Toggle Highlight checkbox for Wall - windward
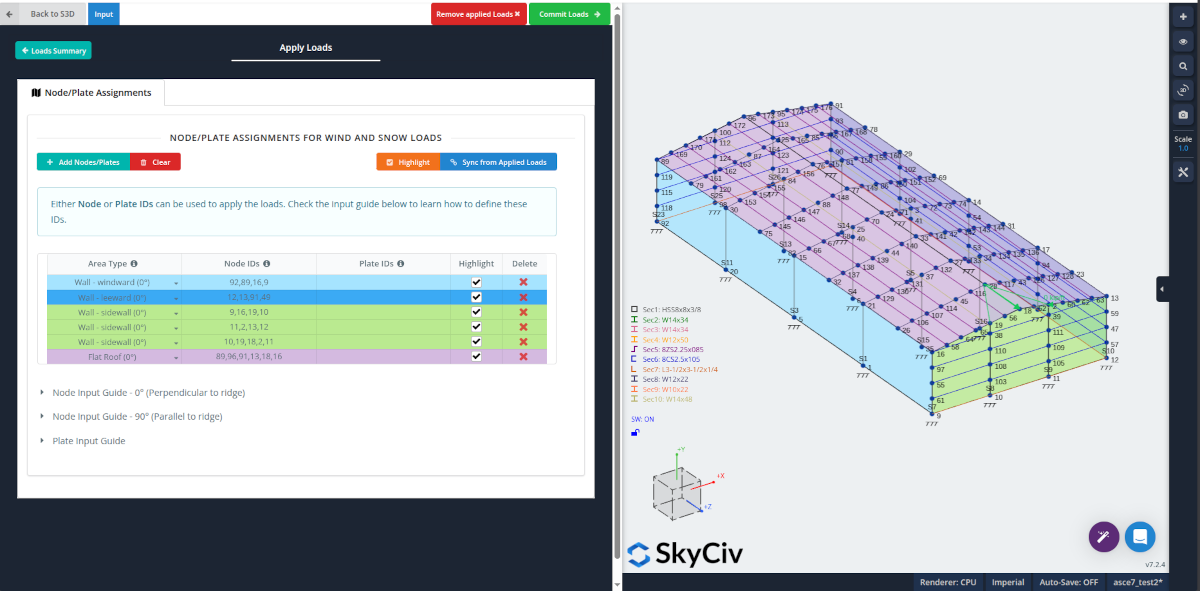 476,283
